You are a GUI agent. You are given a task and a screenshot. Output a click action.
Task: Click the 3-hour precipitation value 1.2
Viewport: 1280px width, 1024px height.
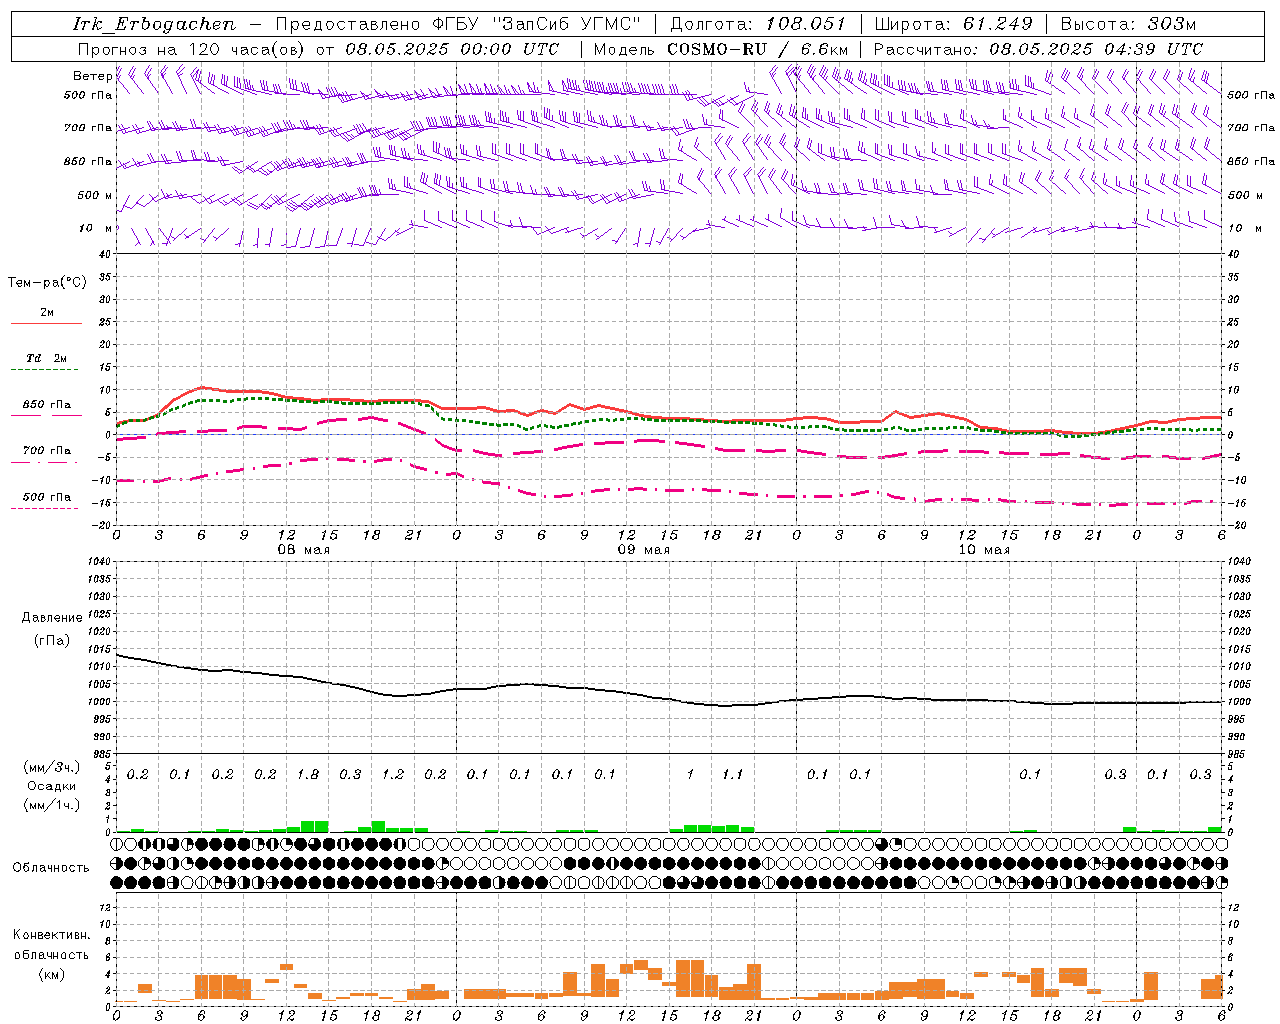pos(393,775)
